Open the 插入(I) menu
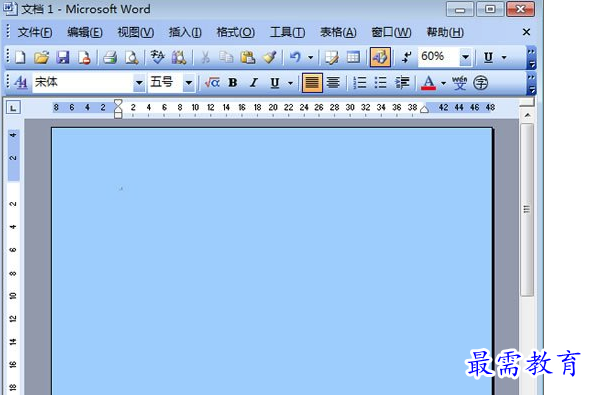The height and width of the screenshot is (395, 589). pyautogui.click(x=185, y=32)
